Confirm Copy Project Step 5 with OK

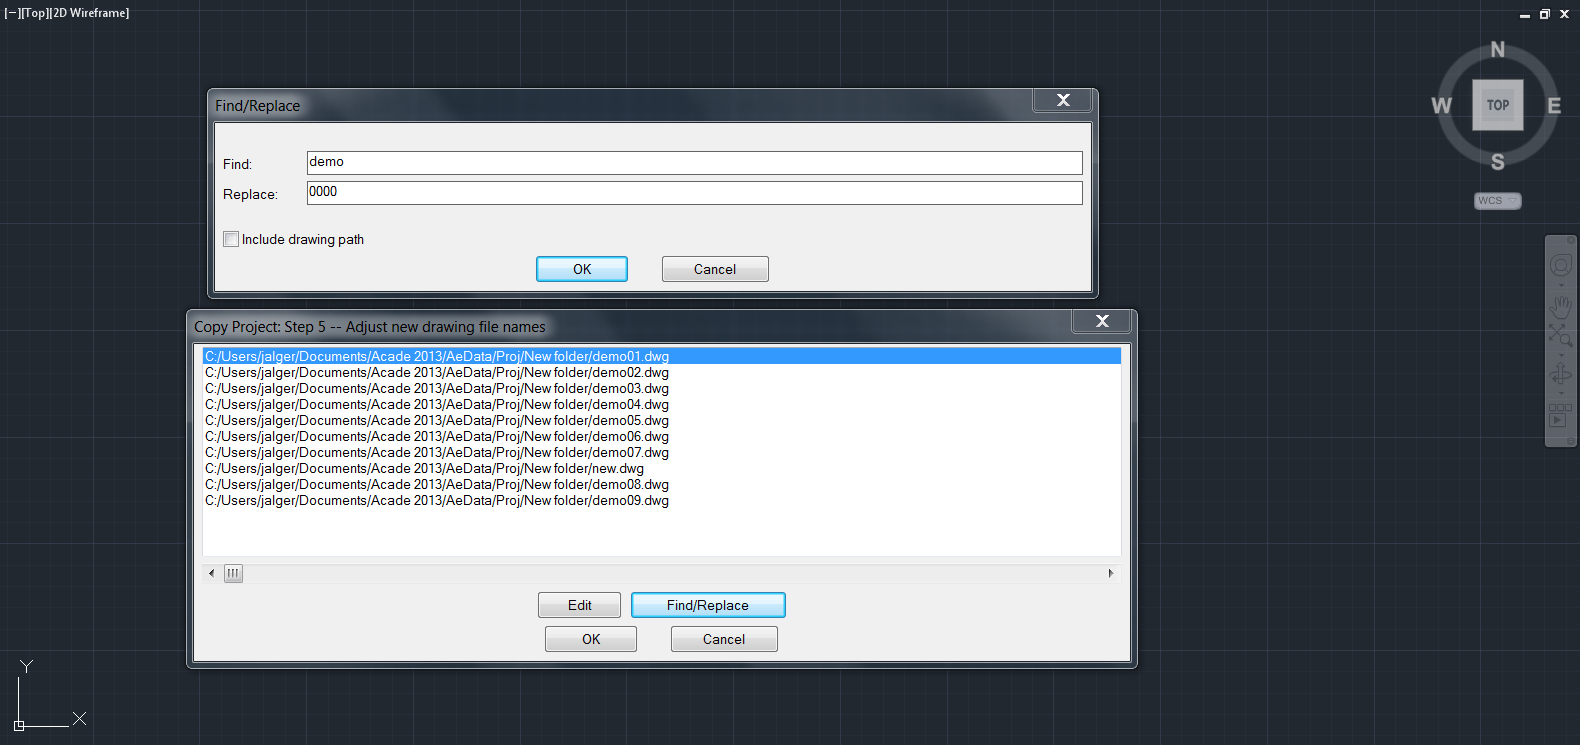point(591,639)
